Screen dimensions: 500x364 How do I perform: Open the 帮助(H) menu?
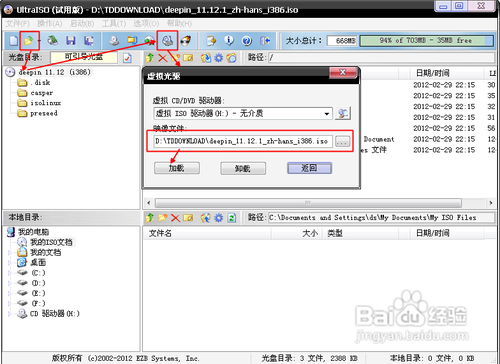point(179,24)
